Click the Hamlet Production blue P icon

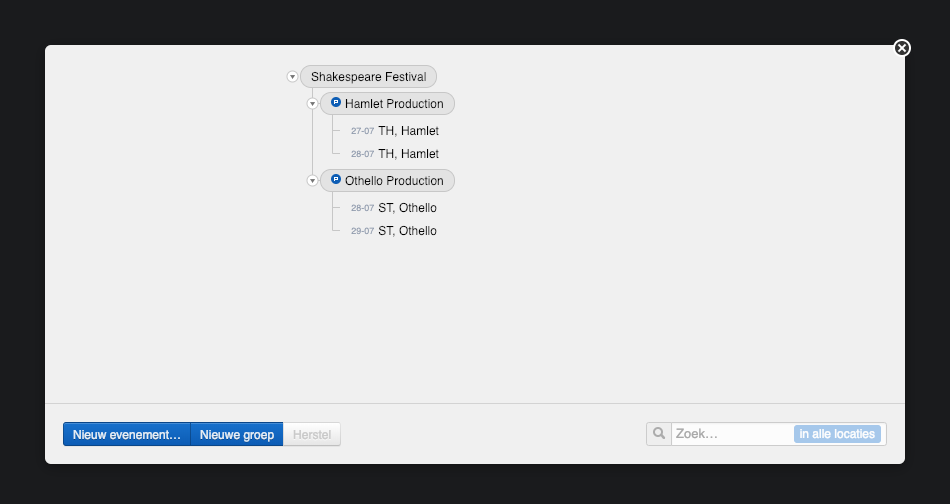pos(336,103)
